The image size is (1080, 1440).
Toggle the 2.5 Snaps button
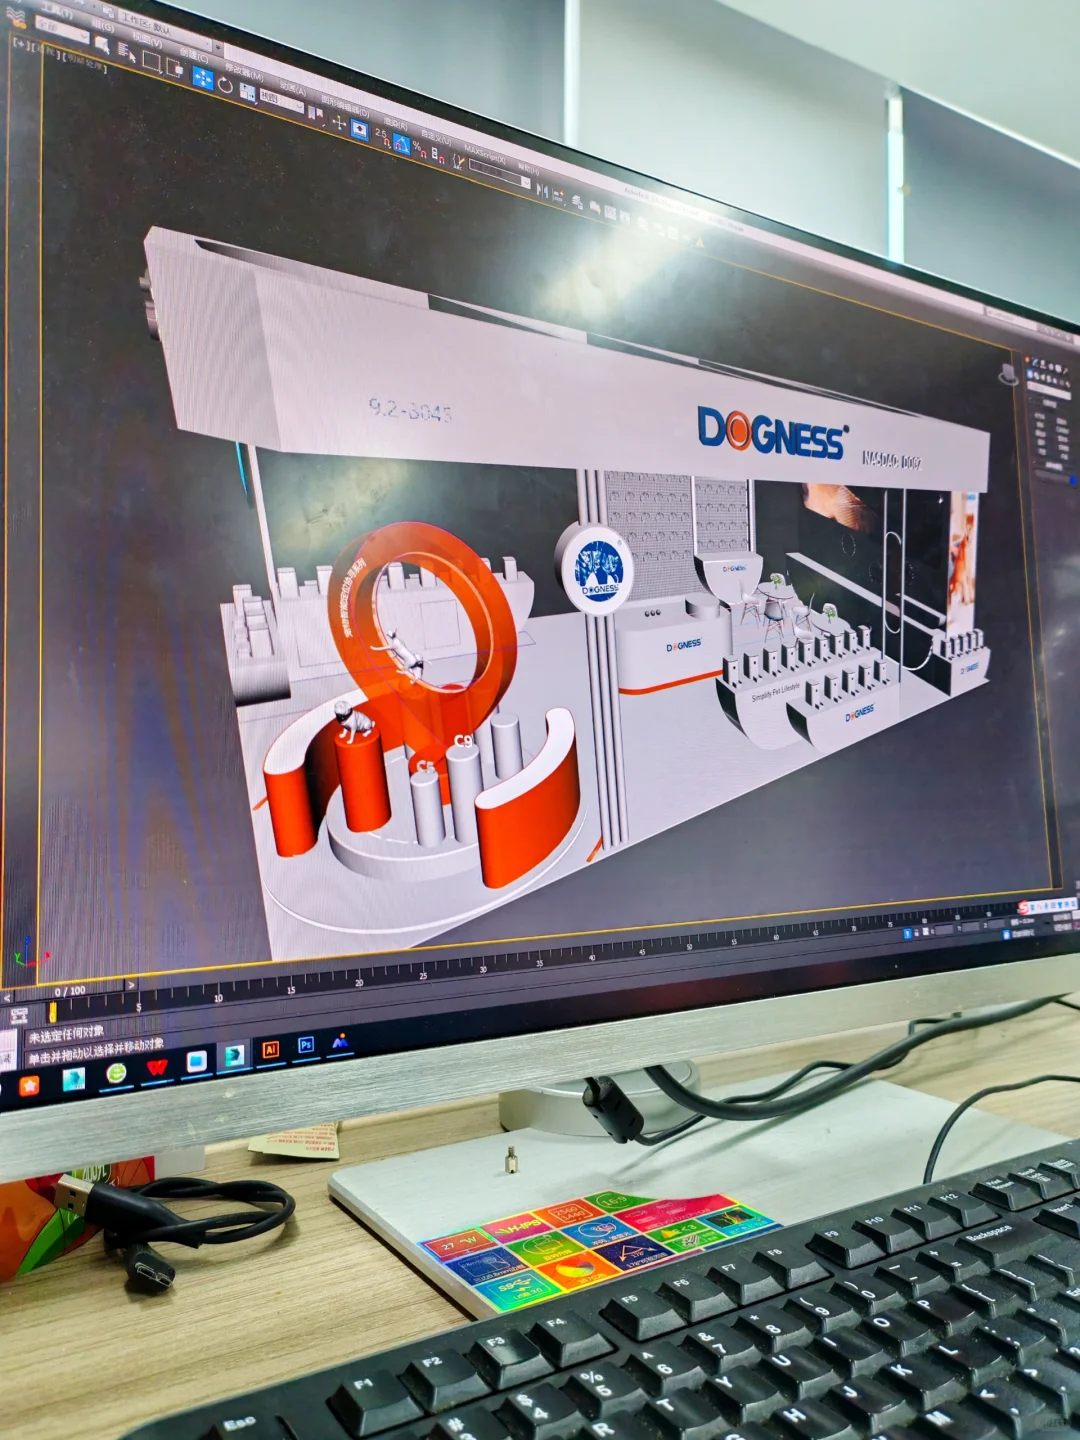pos(383,138)
